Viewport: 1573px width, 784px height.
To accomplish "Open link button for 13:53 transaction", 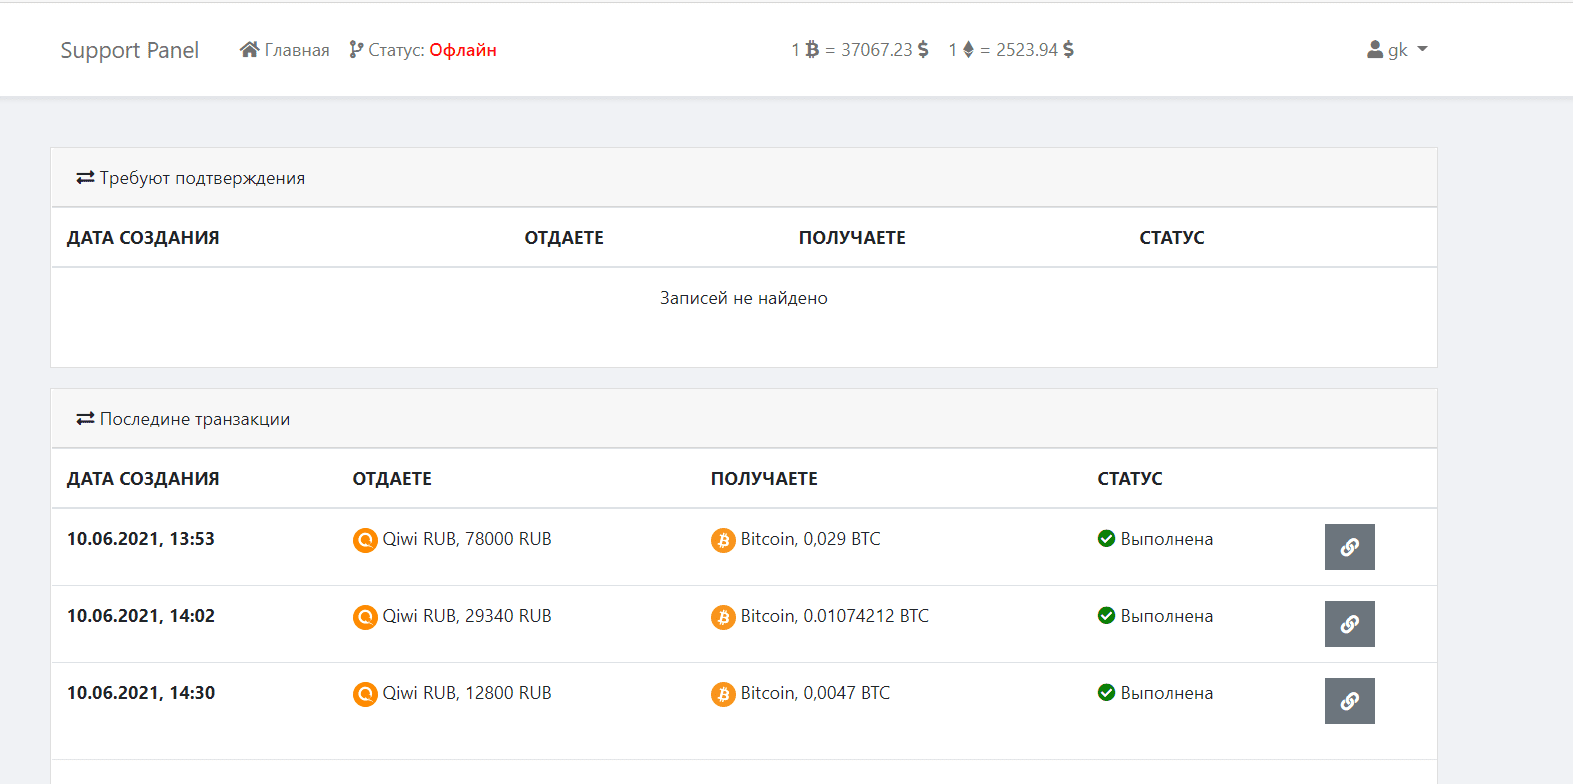I will 1349,547.
